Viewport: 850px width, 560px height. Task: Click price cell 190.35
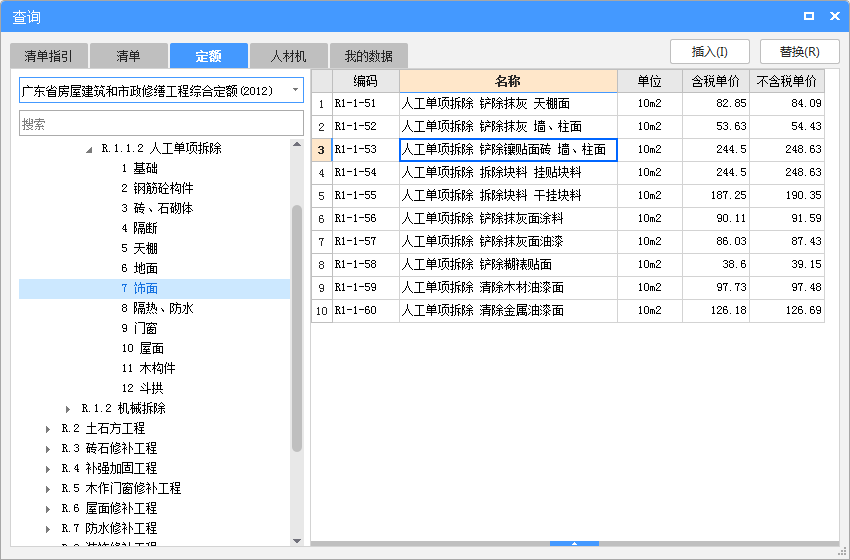click(x=787, y=196)
